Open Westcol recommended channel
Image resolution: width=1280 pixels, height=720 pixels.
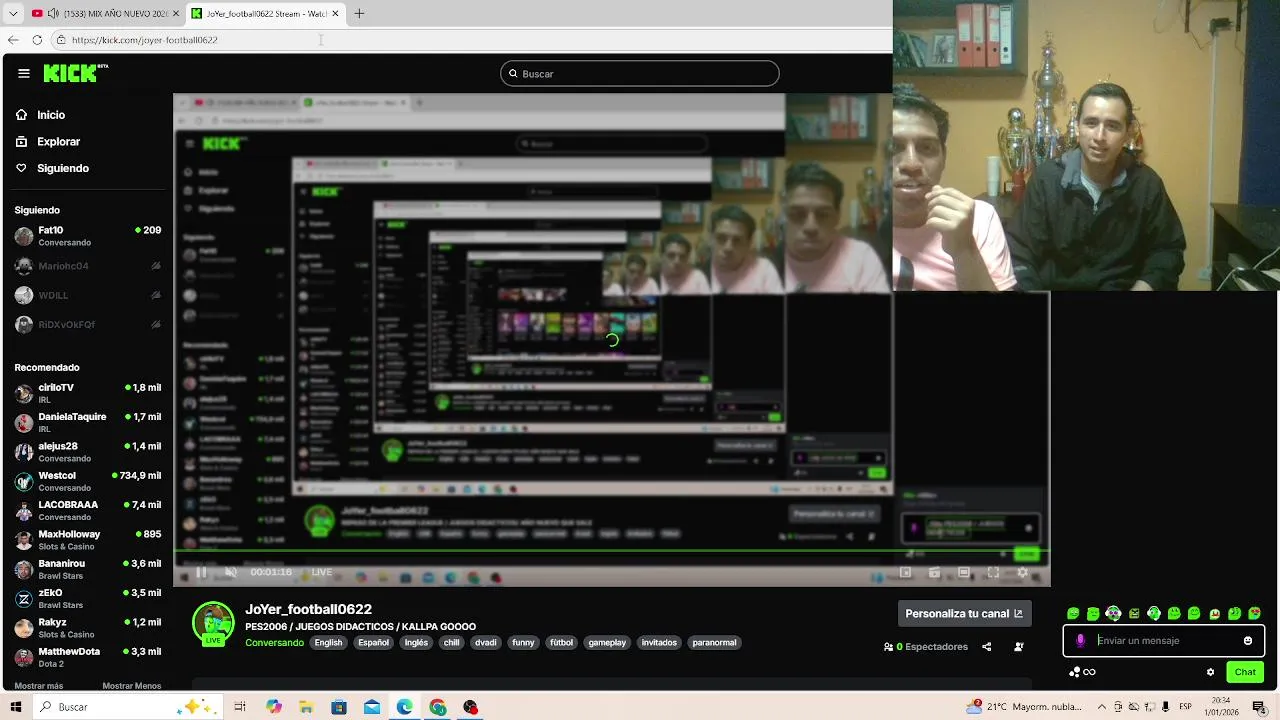pos(88,481)
